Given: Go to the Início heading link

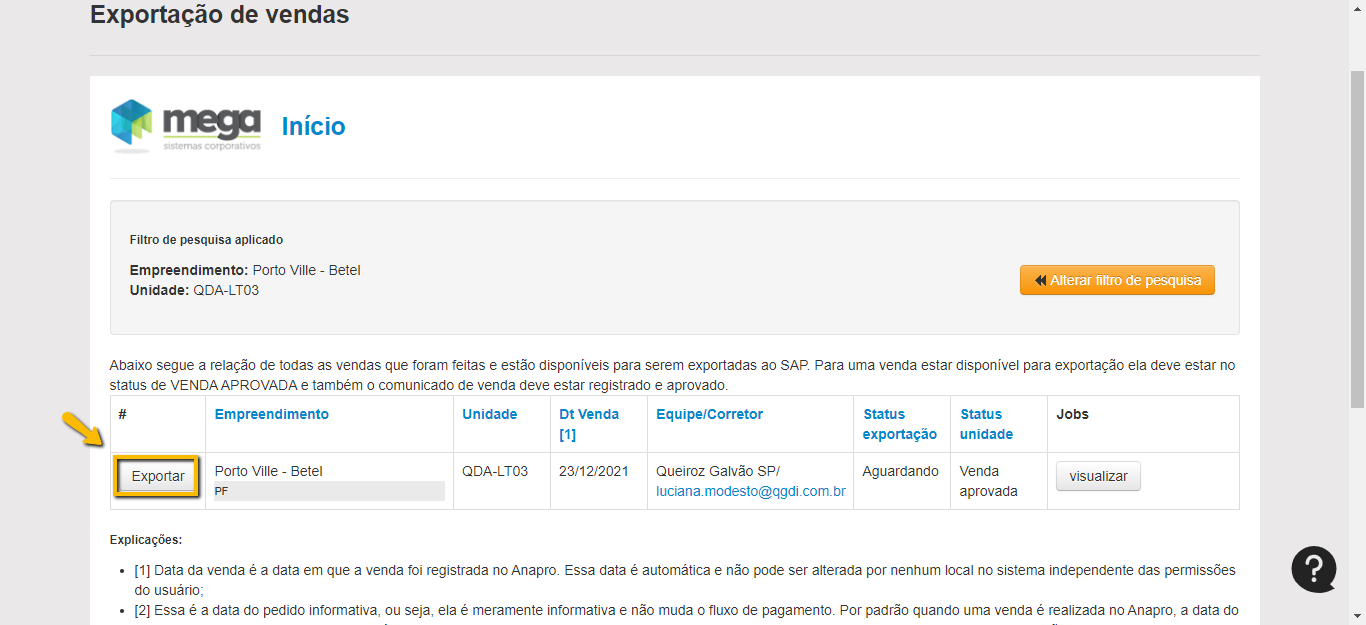Looking at the screenshot, I should (313, 127).
